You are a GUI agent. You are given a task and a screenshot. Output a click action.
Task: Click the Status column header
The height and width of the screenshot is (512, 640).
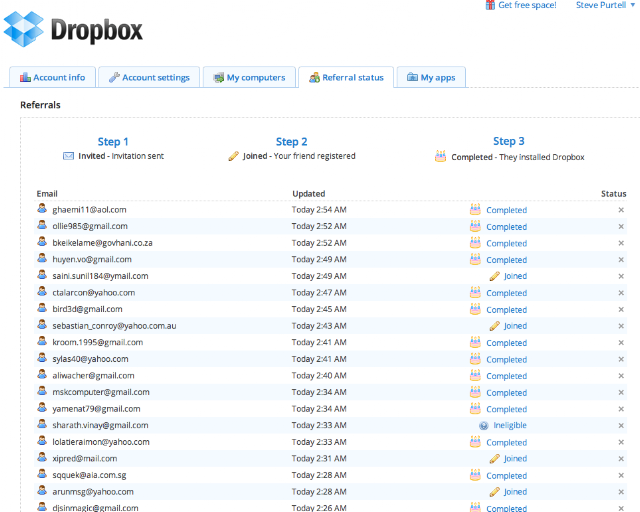point(613,194)
